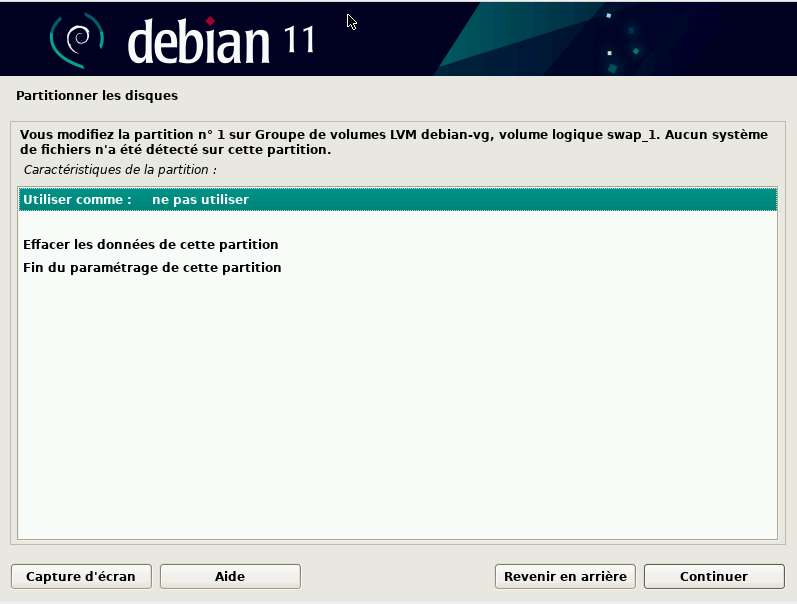Click the "Caractéristiques de la partition :" label
The height and width of the screenshot is (604, 797).
pos(120,170)
